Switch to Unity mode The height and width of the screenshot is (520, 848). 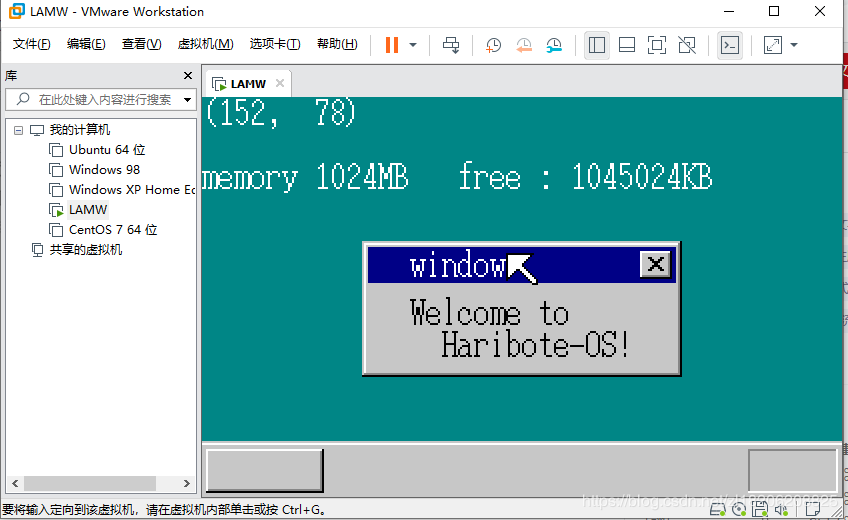click(x=687, y=45)
